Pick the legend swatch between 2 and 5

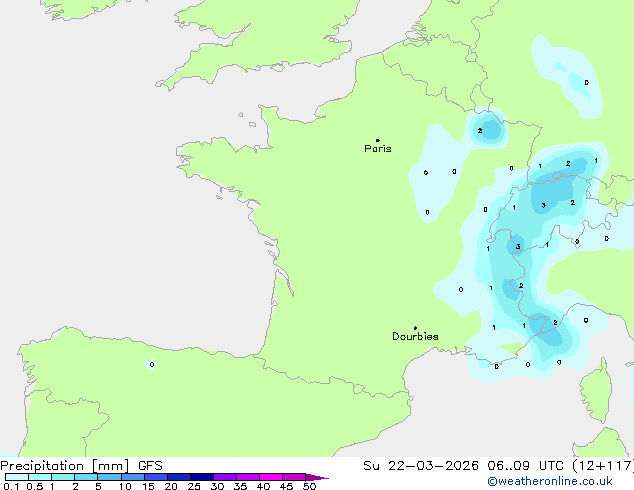point(86,477)
